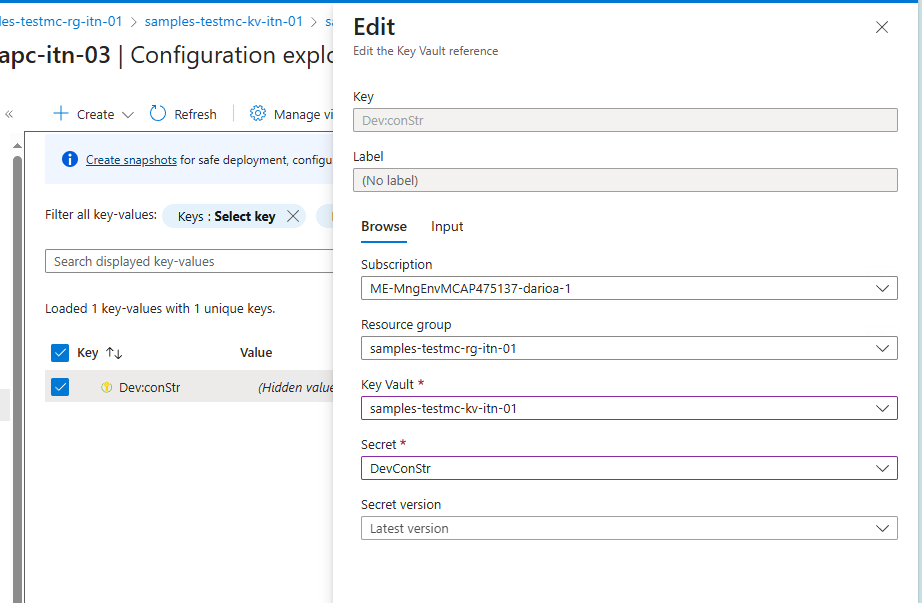Switch to the Input tab
Image resolution: width=922 pixels, height=603 pixels.
[447, 227]
